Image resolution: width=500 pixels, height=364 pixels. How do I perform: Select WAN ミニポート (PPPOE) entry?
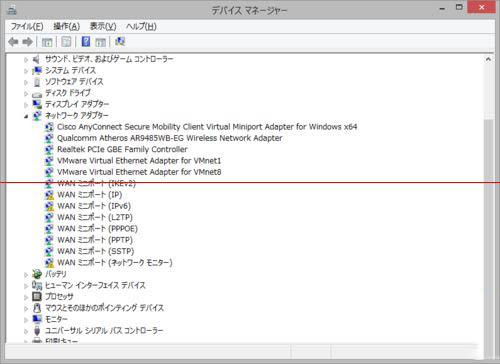point(97,229)
